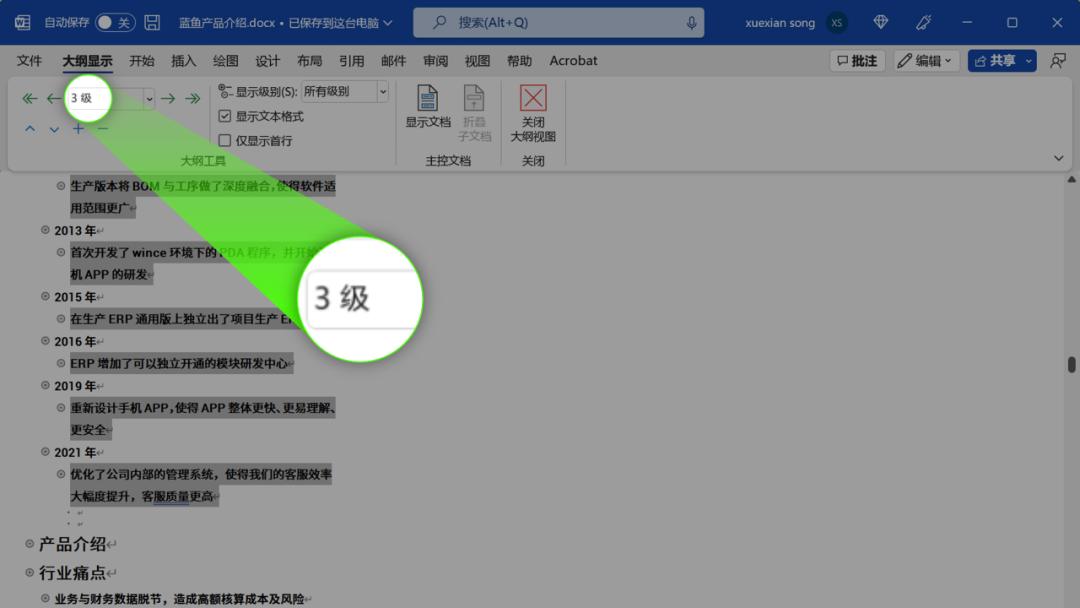
Task: Enable 仅显示首行 option
Action: (224, 140)
